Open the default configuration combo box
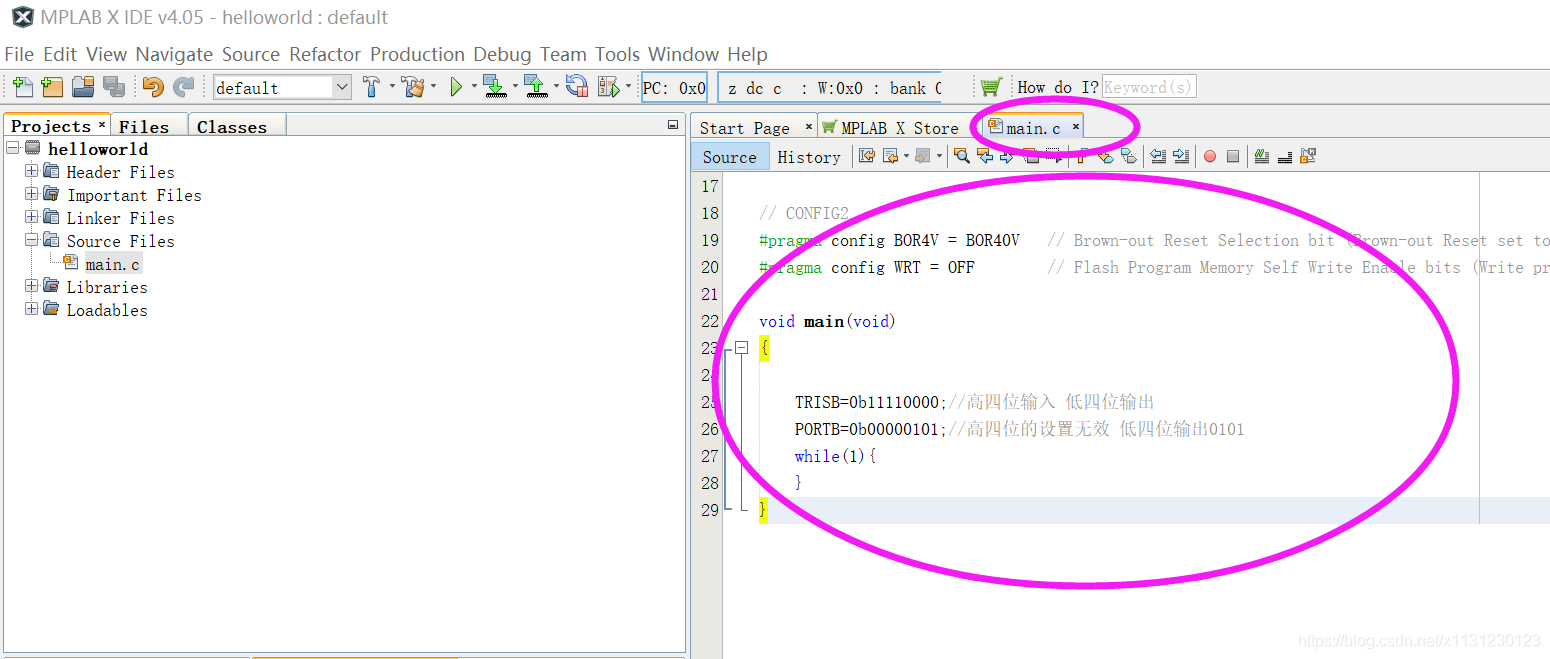The height and width of the screenshot is (659, 1550). [283, 88]
